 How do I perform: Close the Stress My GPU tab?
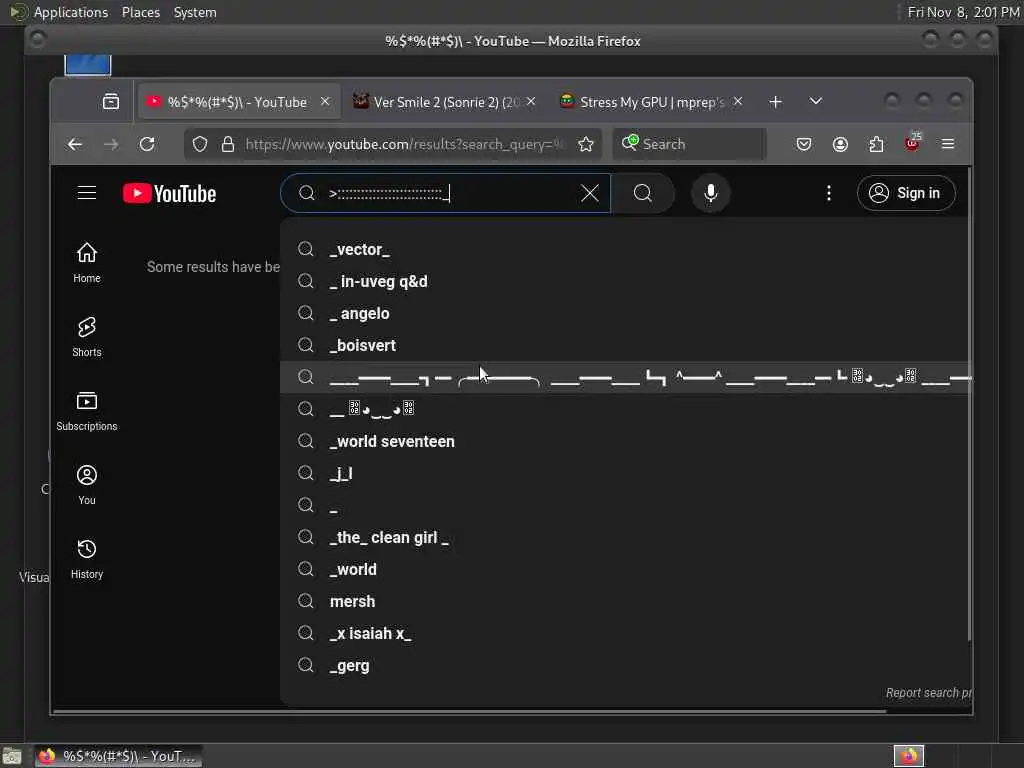[737, 102]
